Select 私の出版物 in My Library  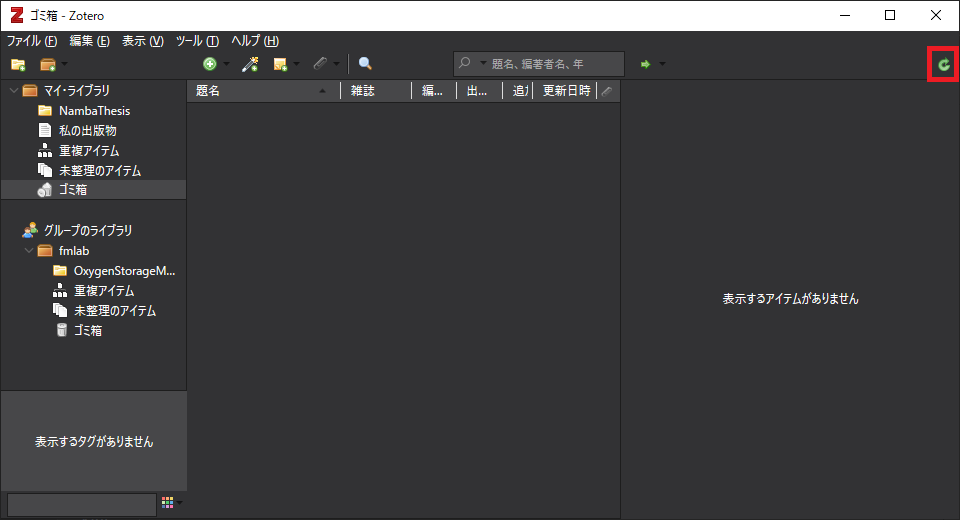tap(88, 130)
